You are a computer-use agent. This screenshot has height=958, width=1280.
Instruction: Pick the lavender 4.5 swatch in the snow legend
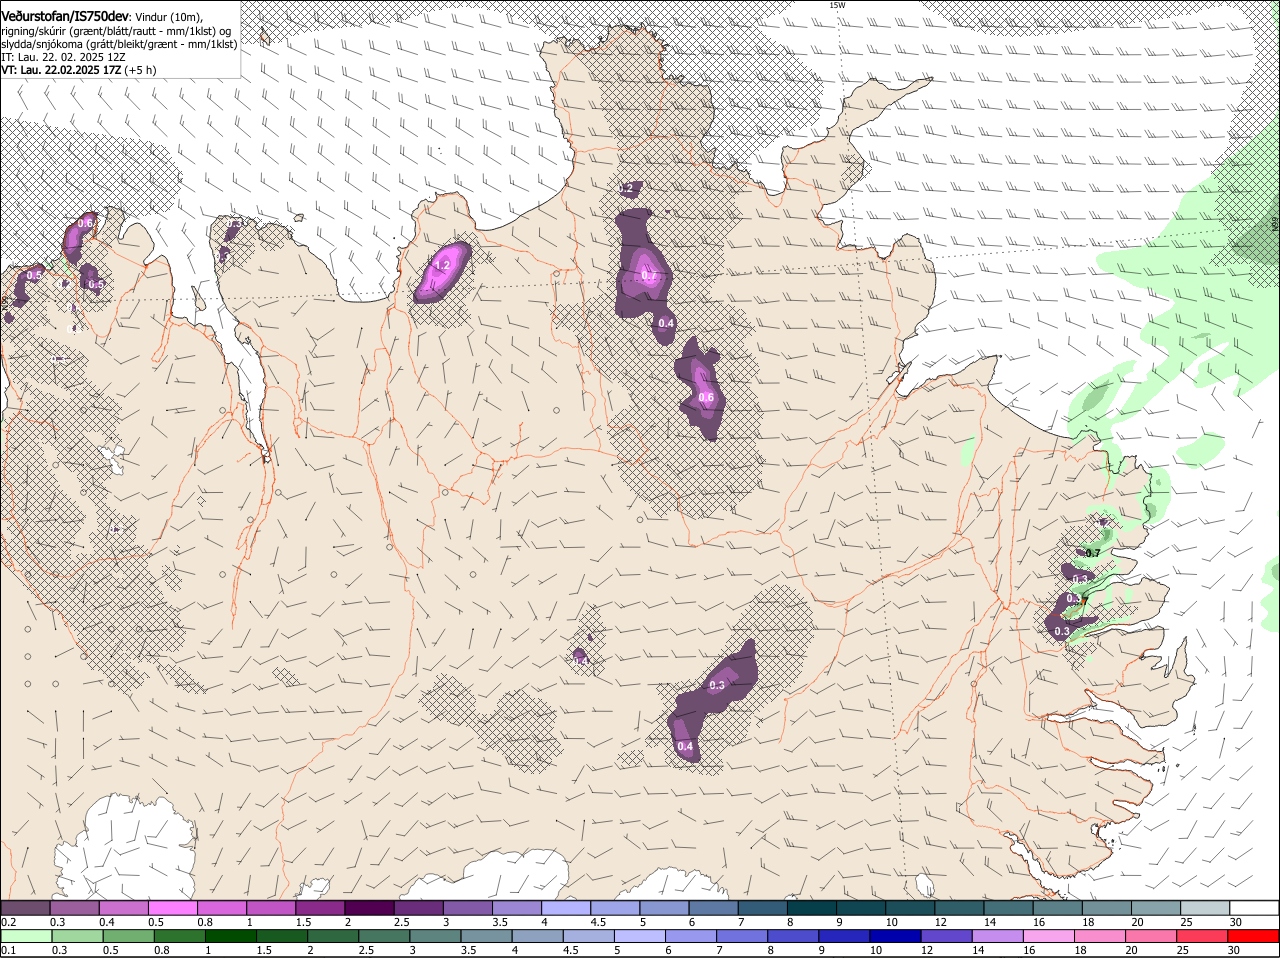[615, 906]
